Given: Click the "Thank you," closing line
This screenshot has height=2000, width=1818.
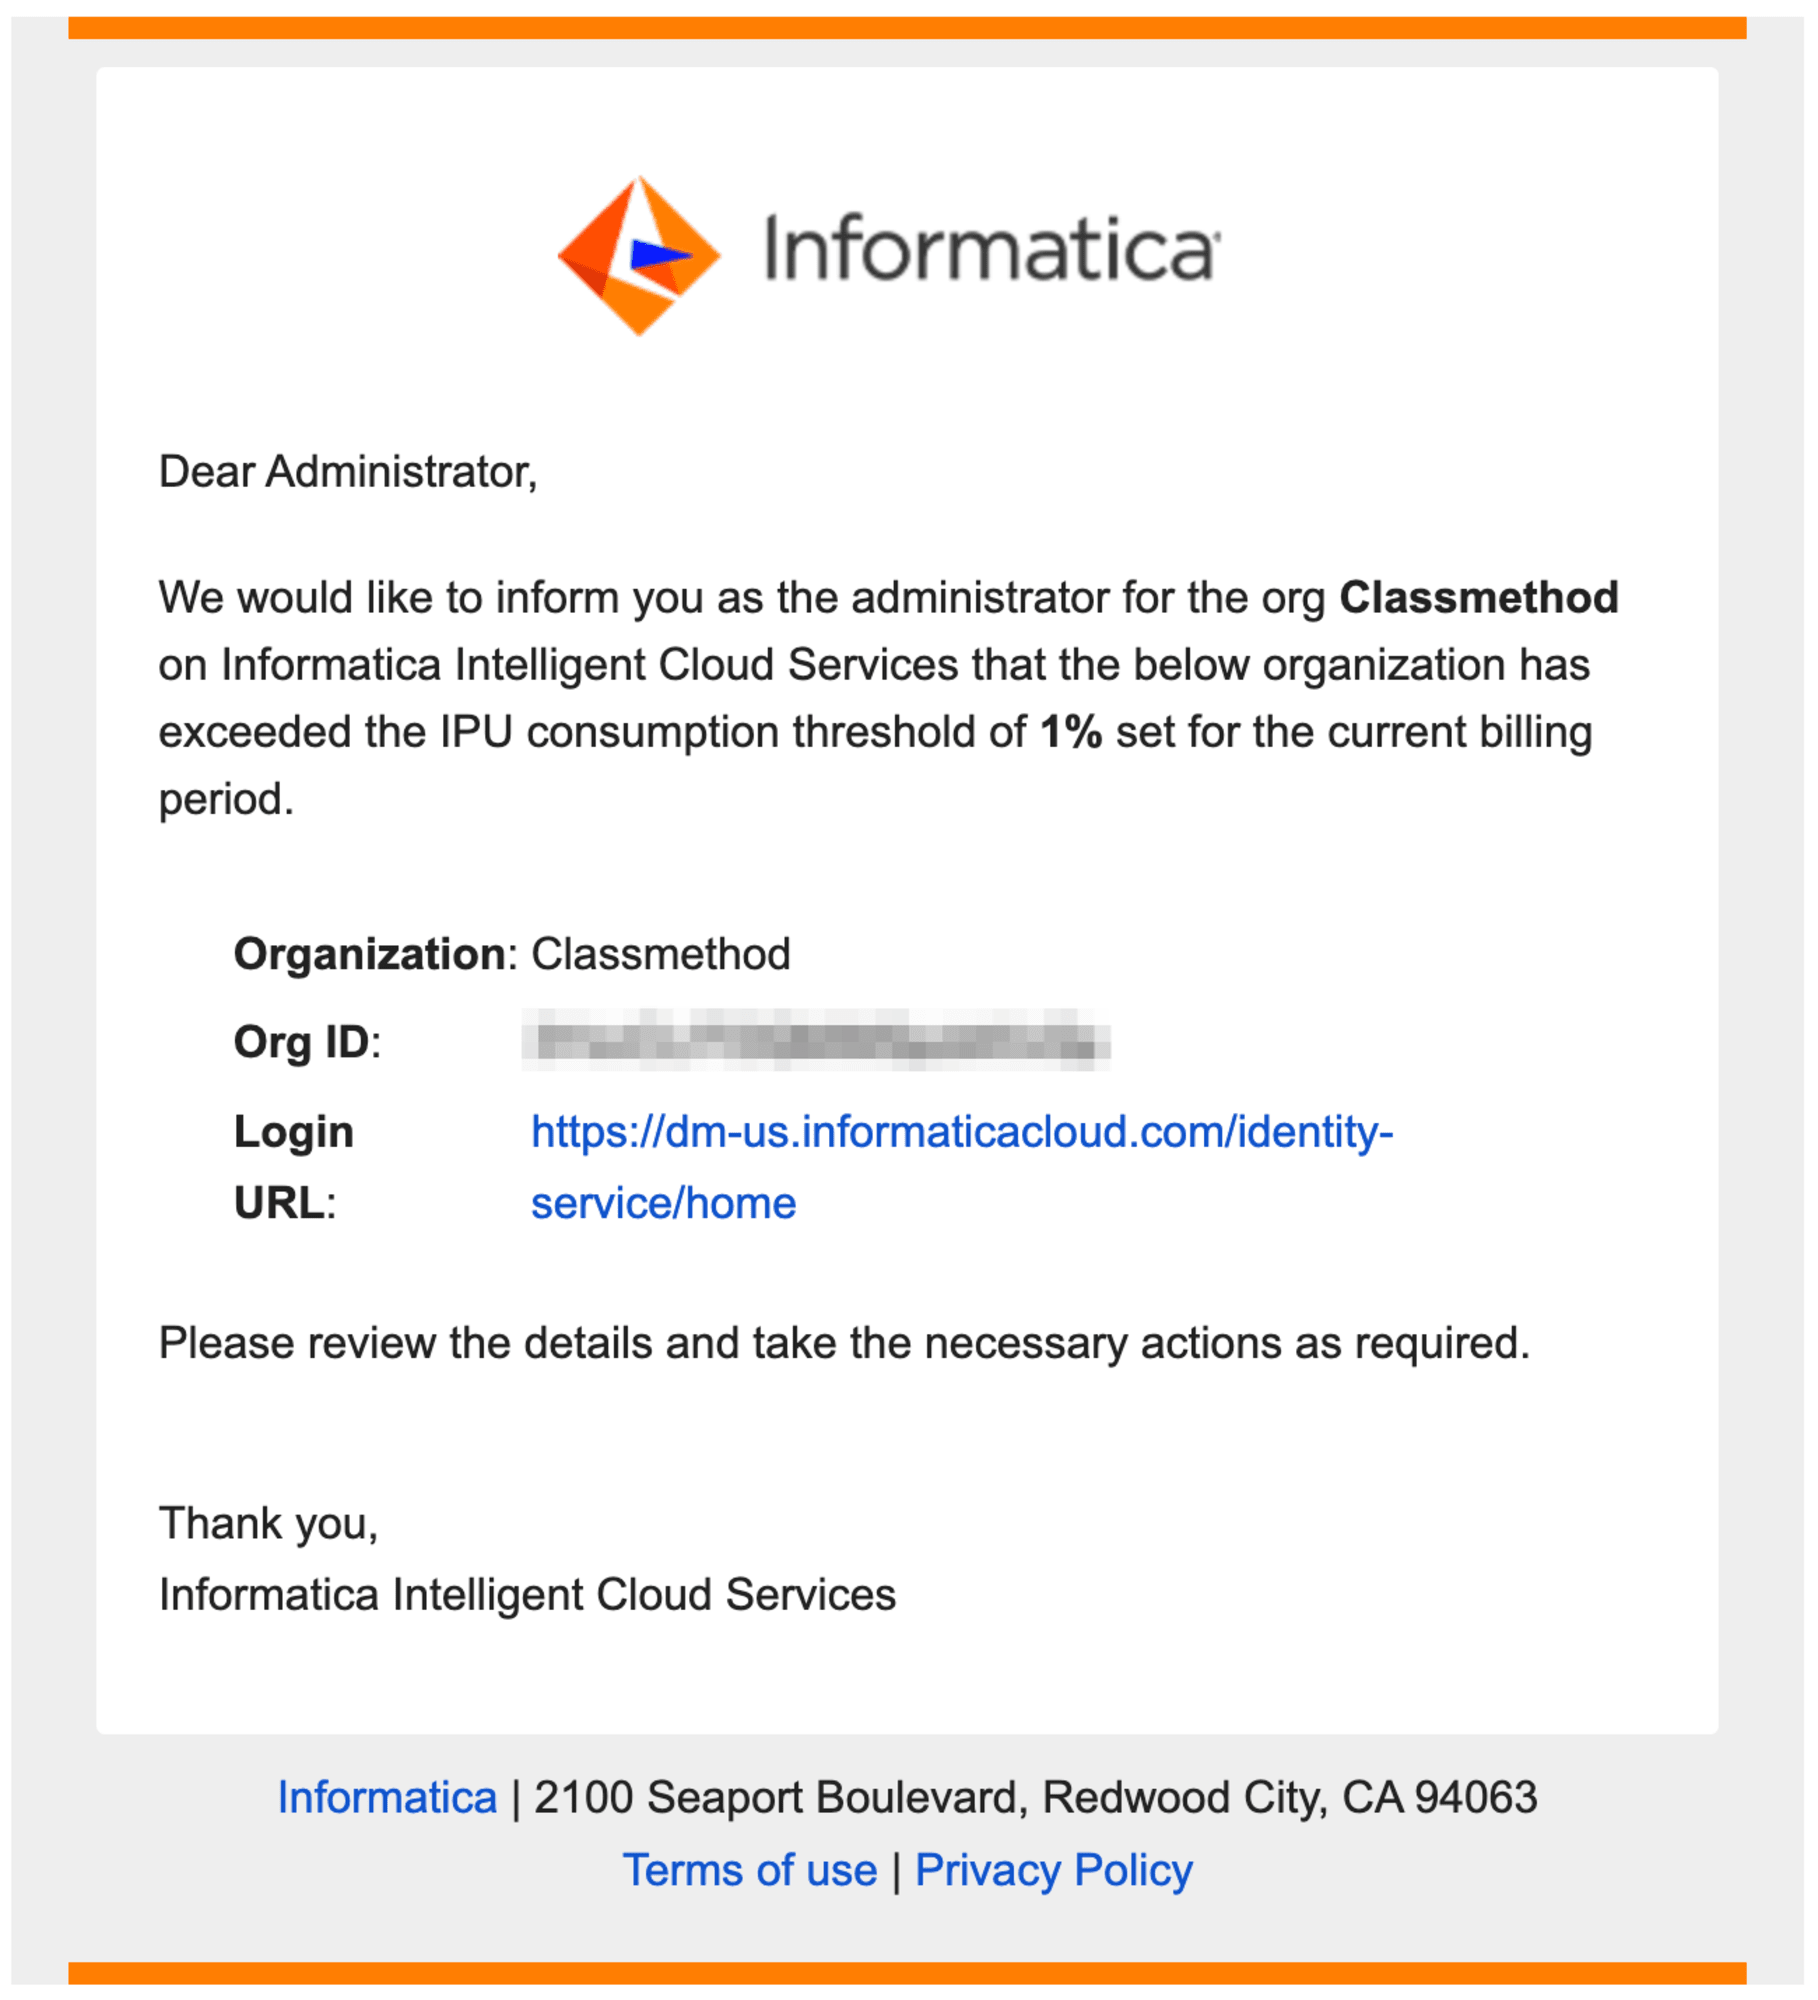Looking at the screenshot, I should pos(269,1524).
